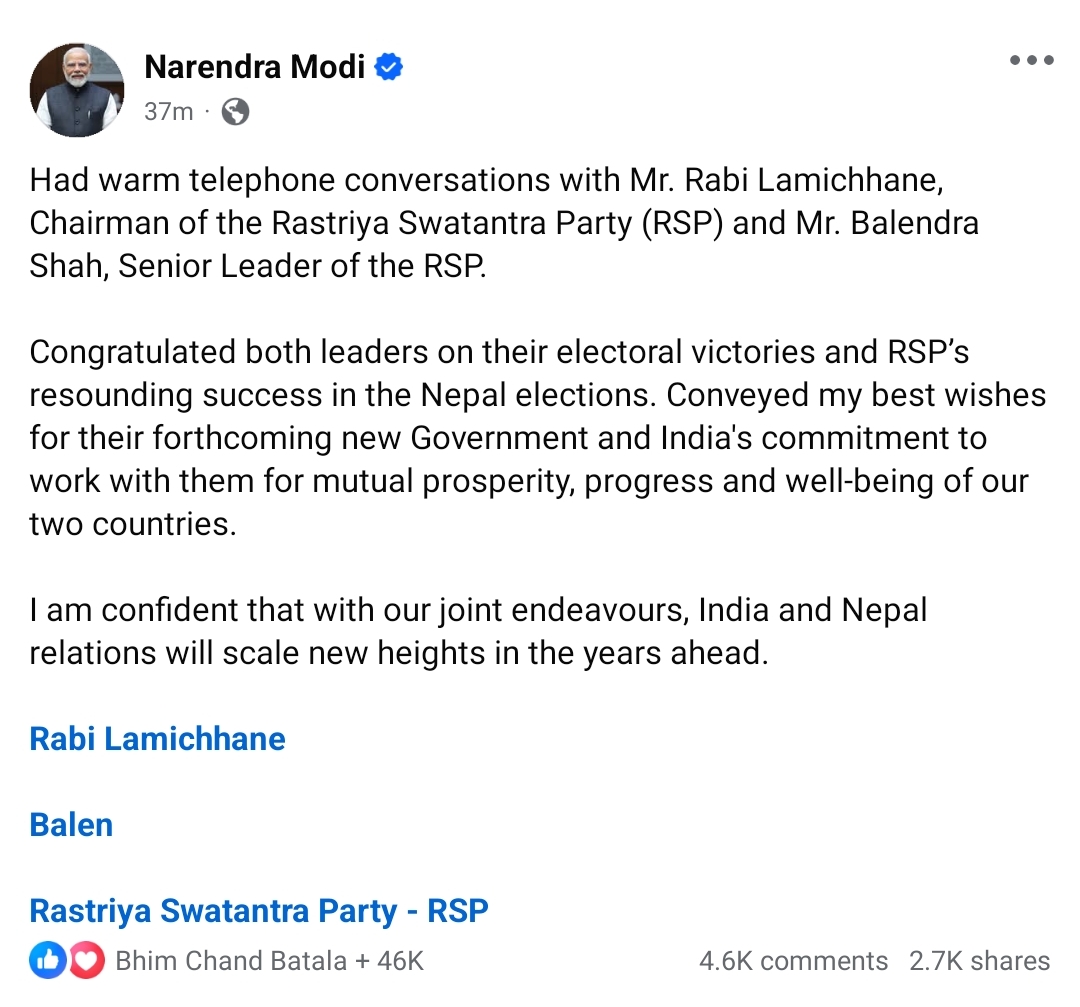Click the blue Like reaction icon
Image resolution: width=1080 pixels, height=1007 pixels.
click(47, 962)
